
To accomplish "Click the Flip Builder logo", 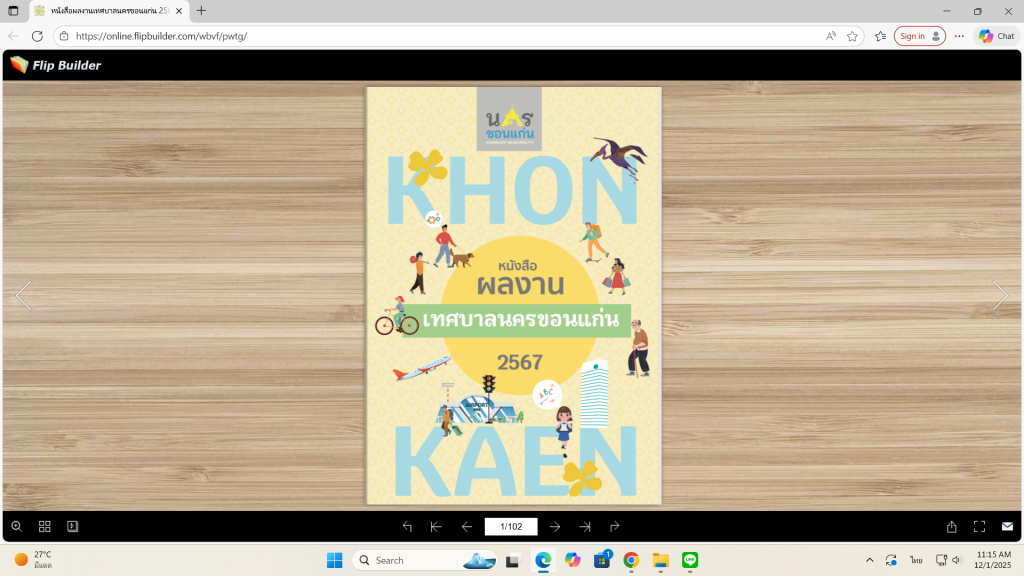I will (x=56, y=65).
